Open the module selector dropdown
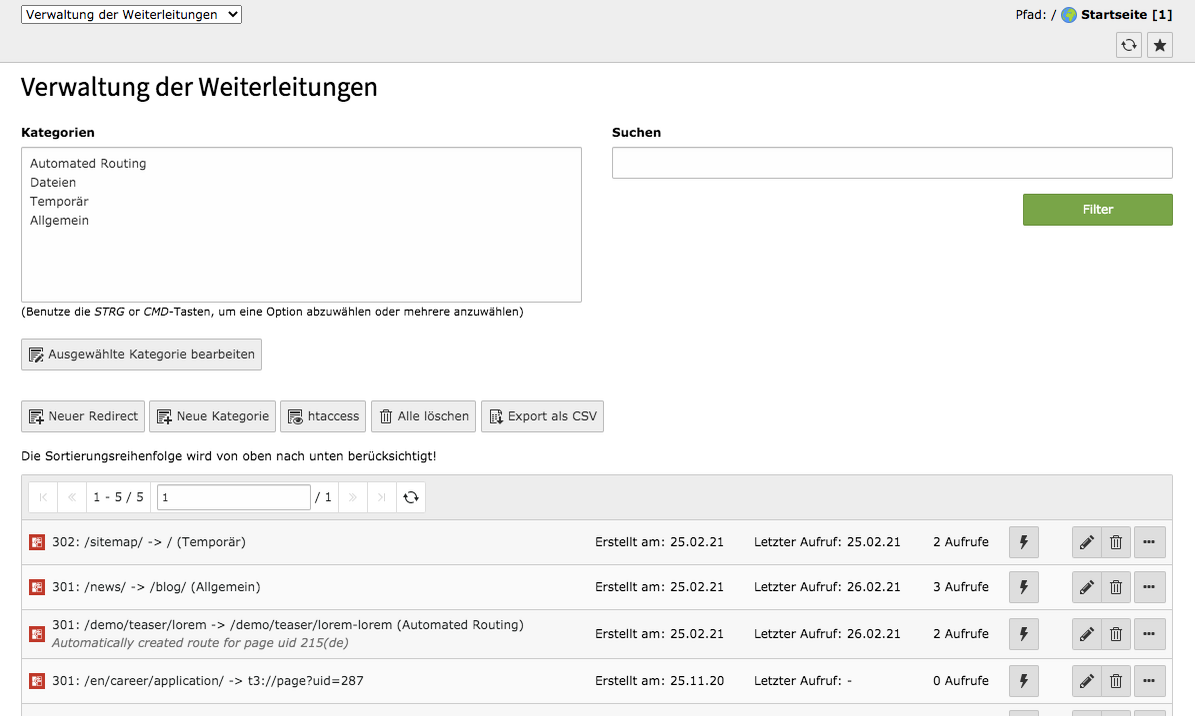Screen dimensions: 1195x716 click(x=131, y=14)
